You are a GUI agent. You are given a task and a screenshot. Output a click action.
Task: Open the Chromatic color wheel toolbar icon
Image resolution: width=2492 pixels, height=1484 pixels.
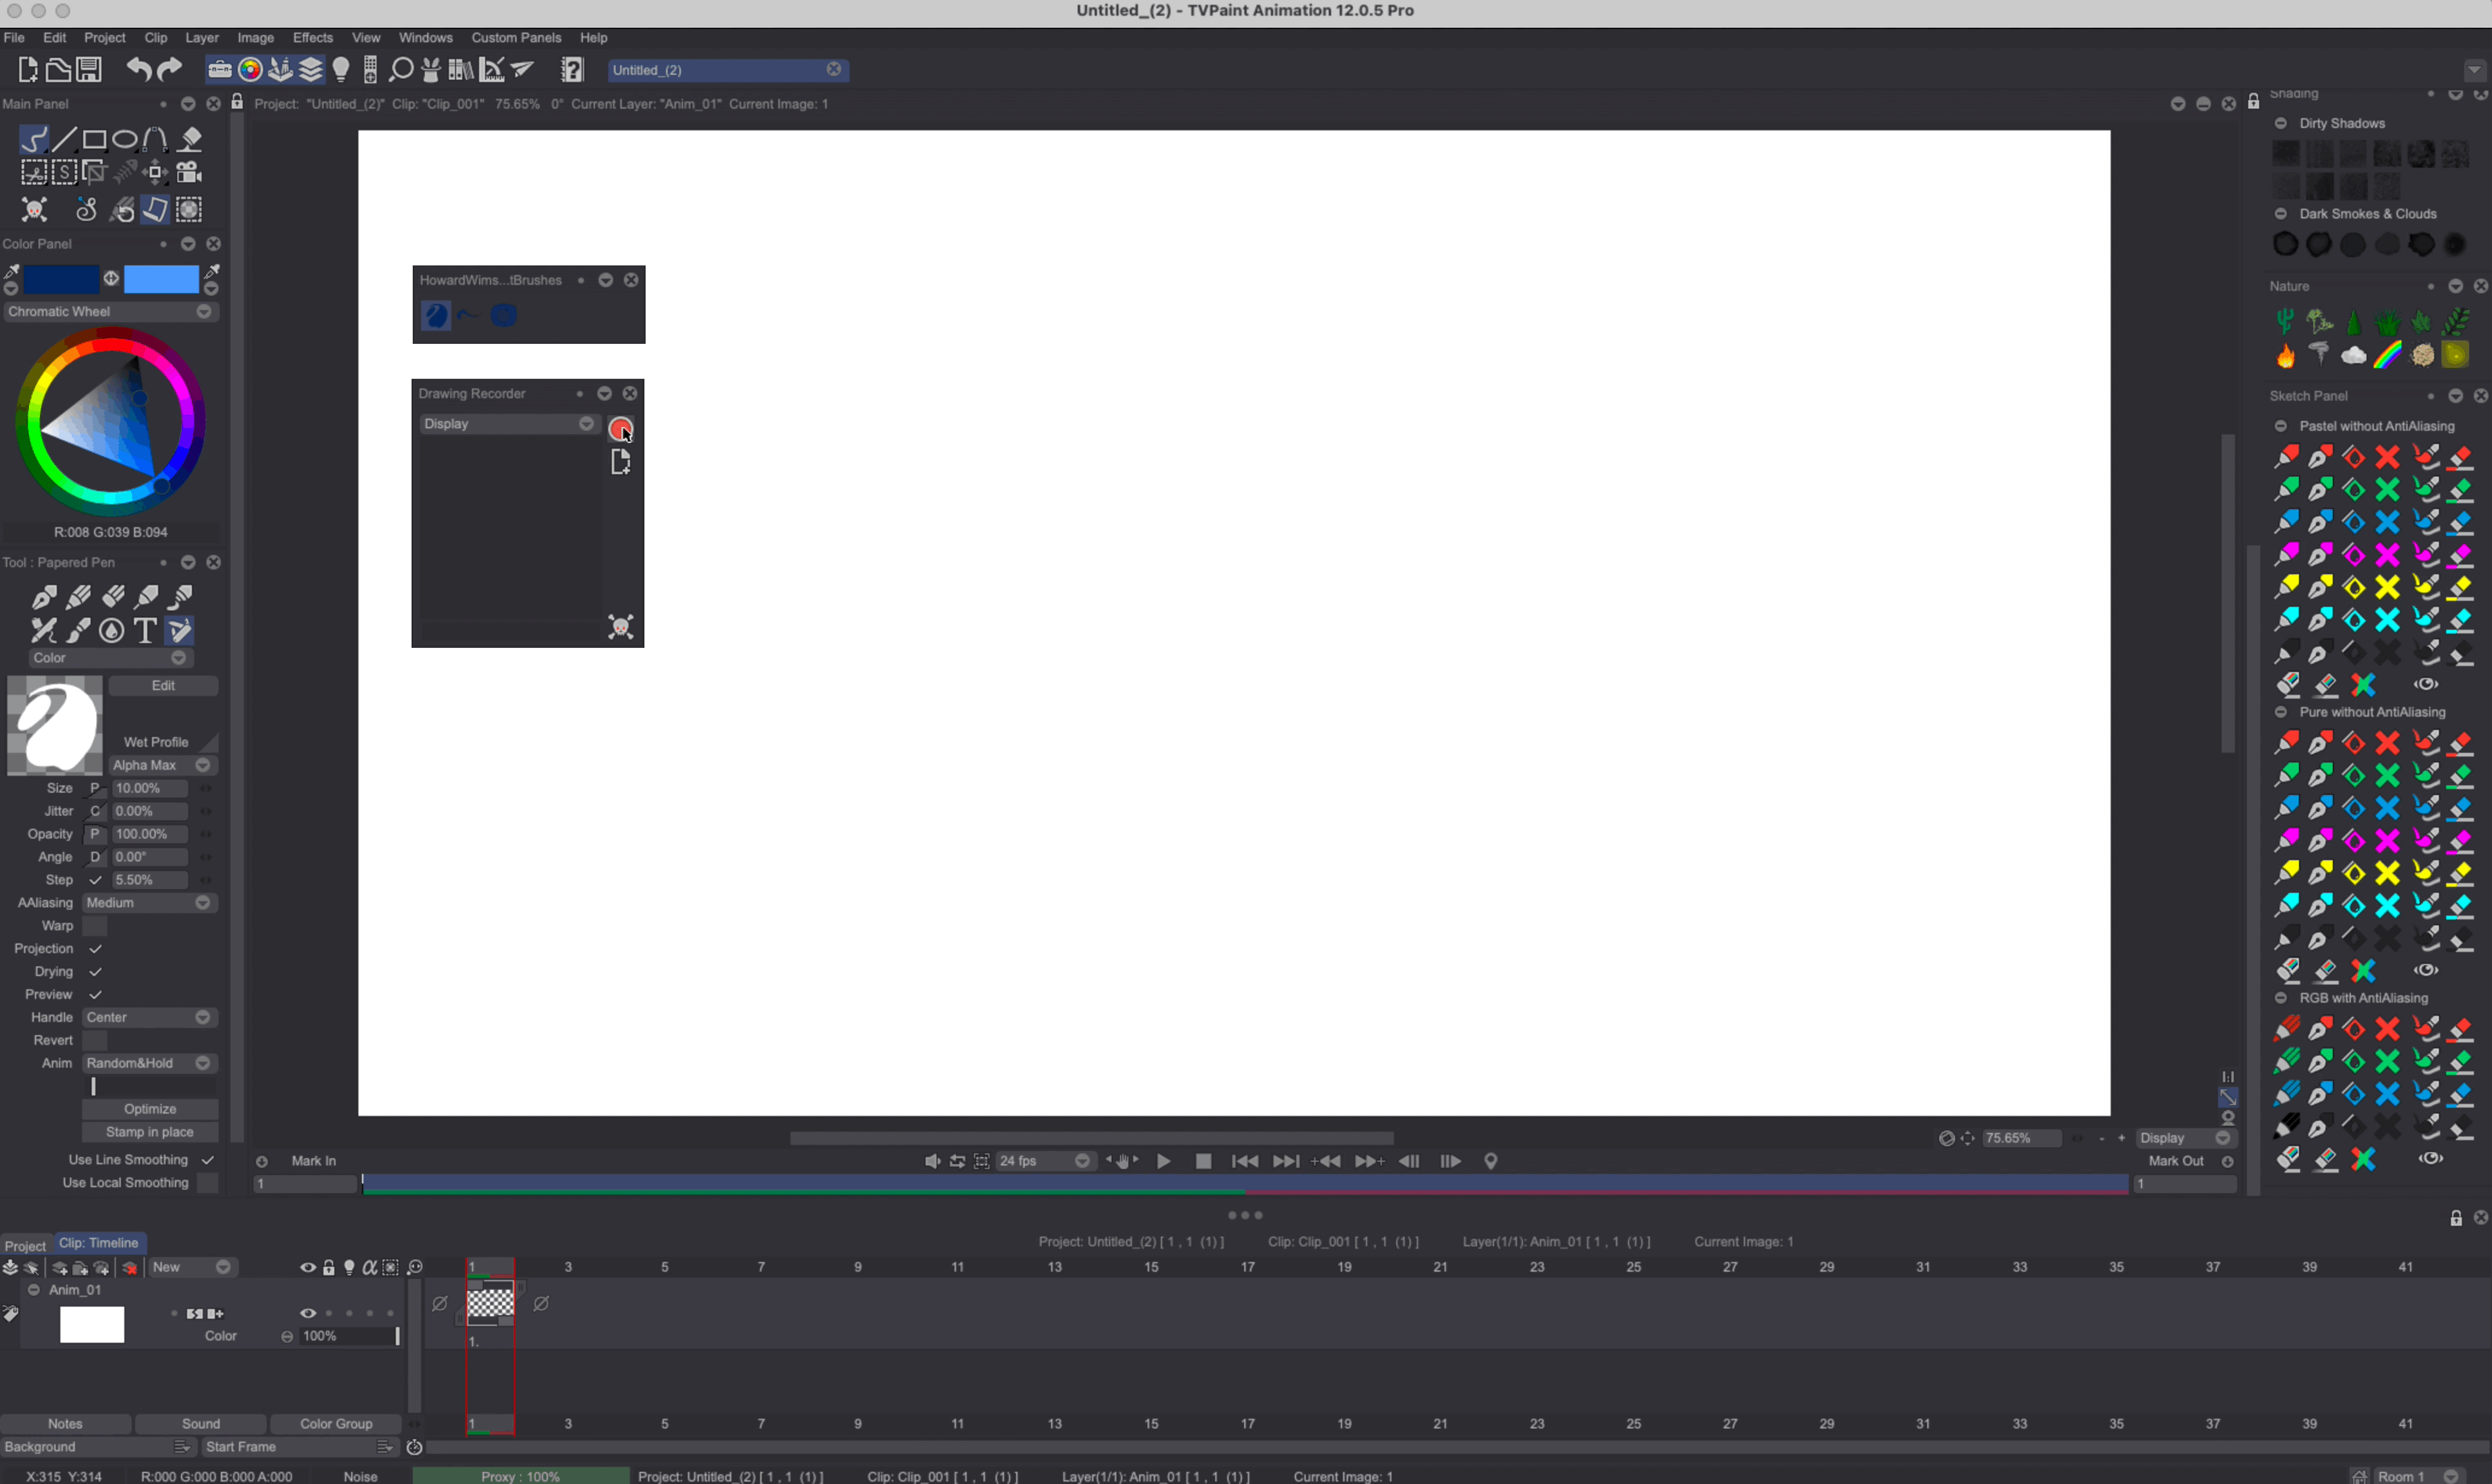250,69
